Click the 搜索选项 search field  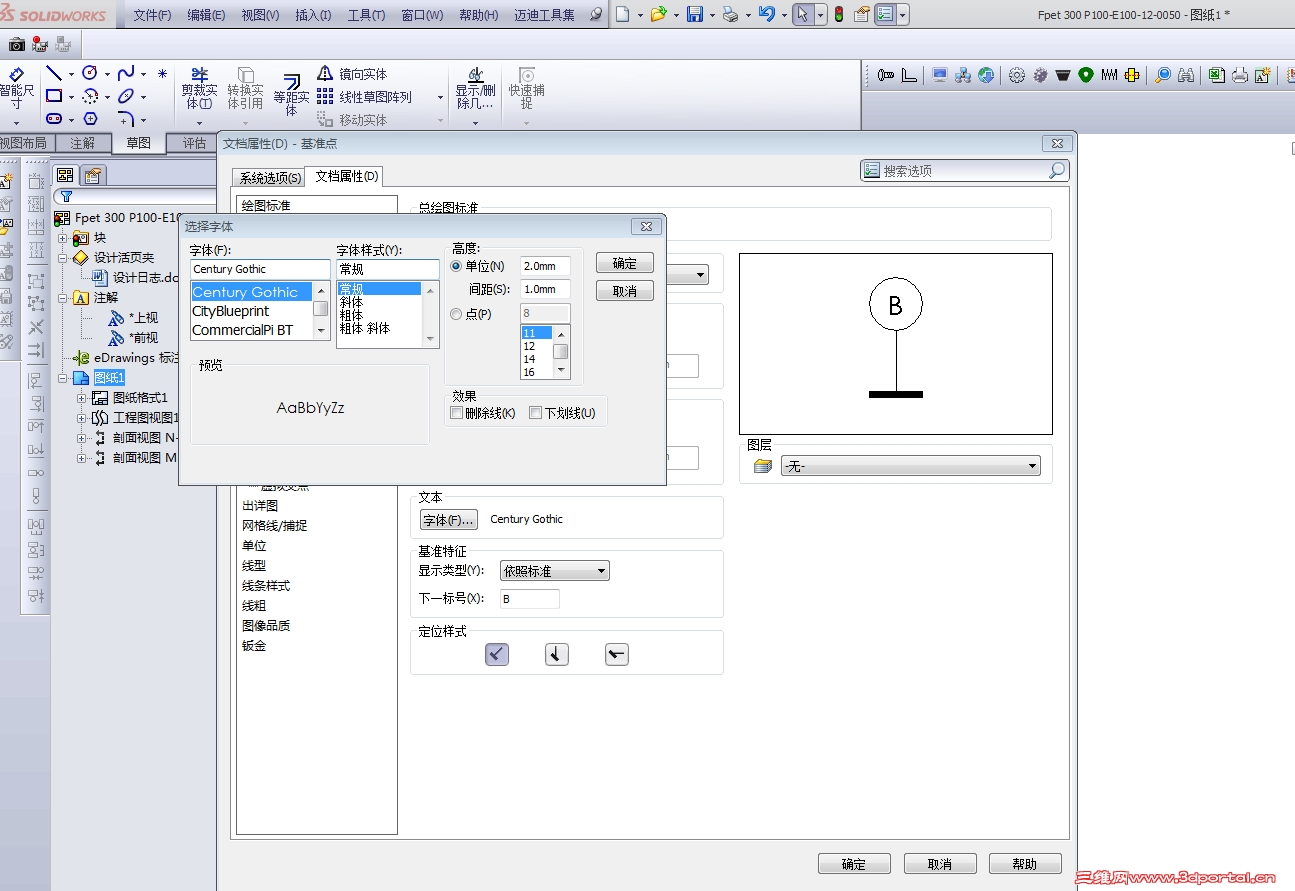(x=965, y=171)
